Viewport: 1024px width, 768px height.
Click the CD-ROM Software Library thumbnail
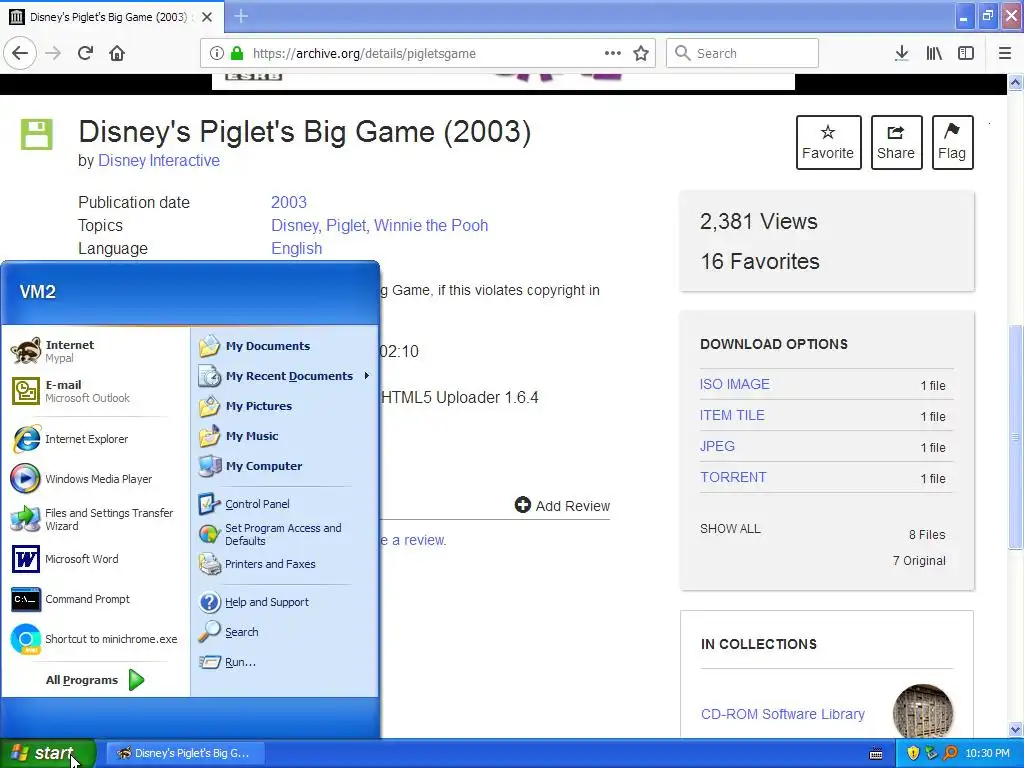[923, 712]
